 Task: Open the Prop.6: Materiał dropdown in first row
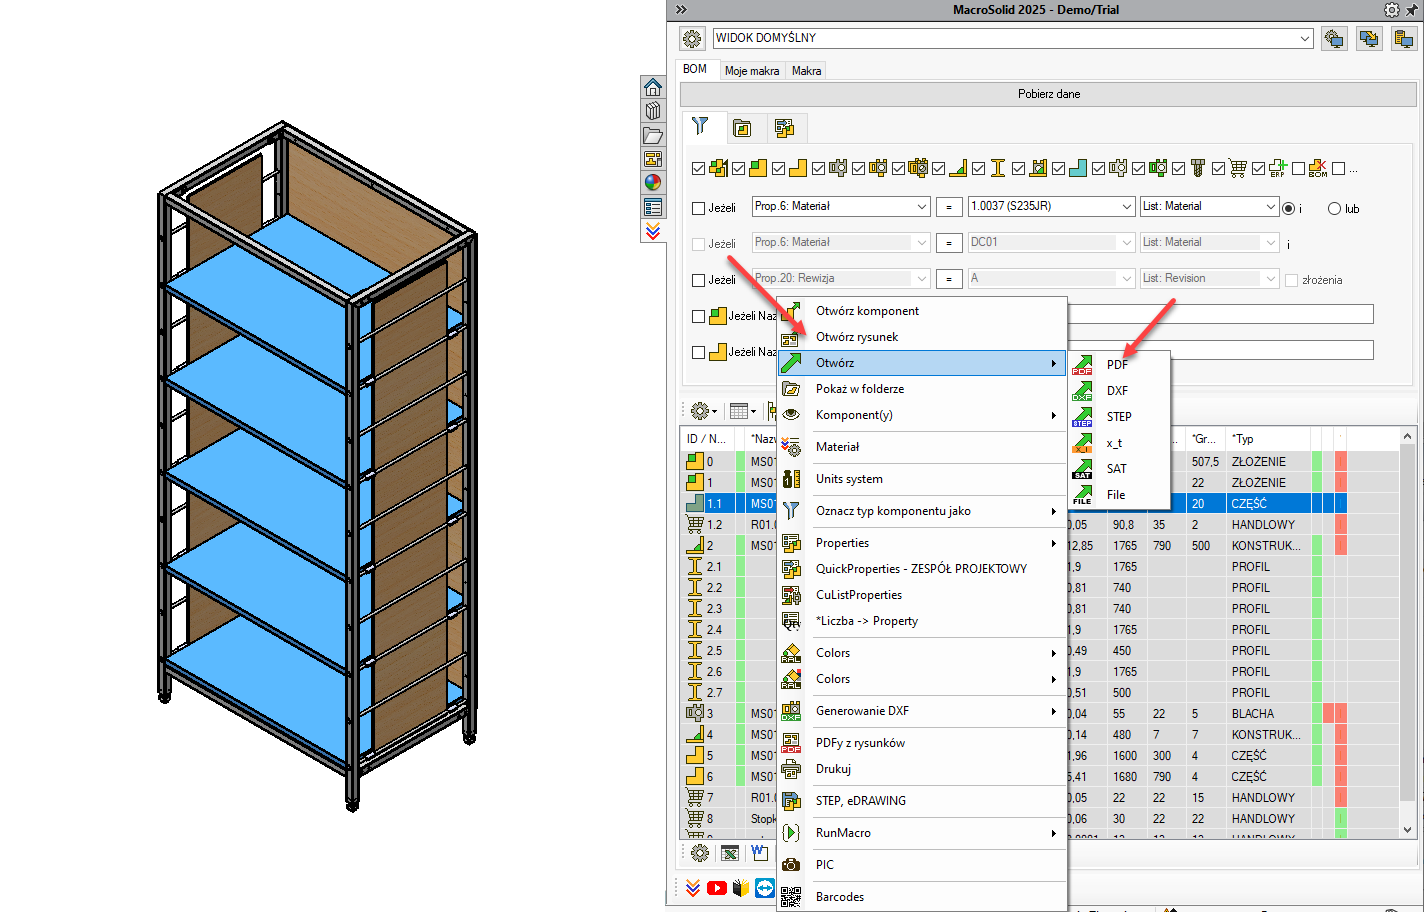pos(922,206)
